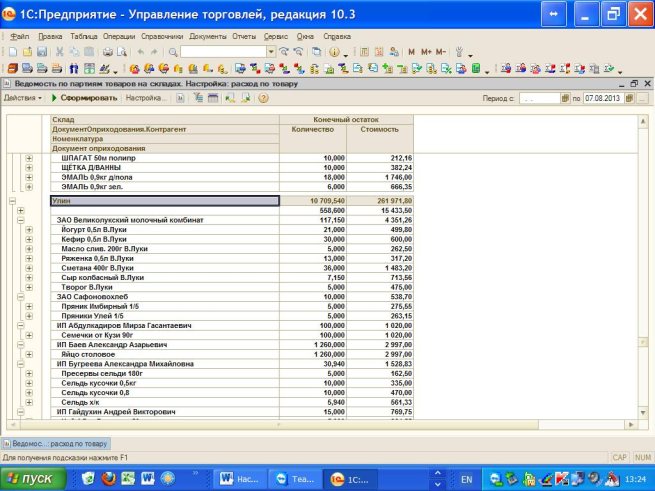
Task: Open the Операции menu
Action: (119, 36)
